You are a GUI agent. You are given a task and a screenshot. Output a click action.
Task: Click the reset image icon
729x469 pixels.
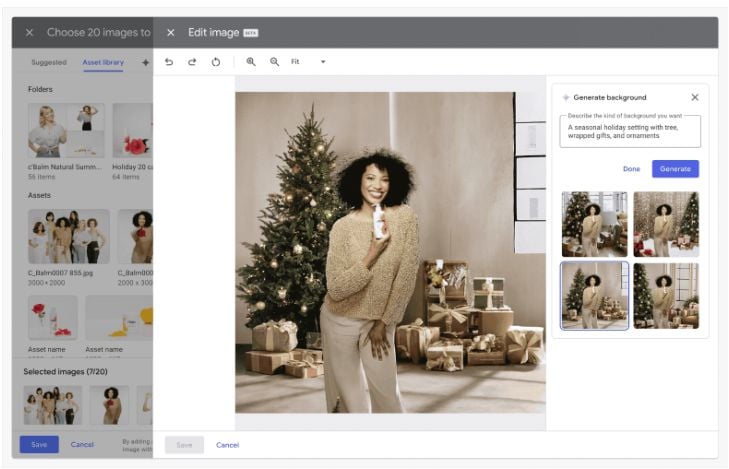[215, 62]
